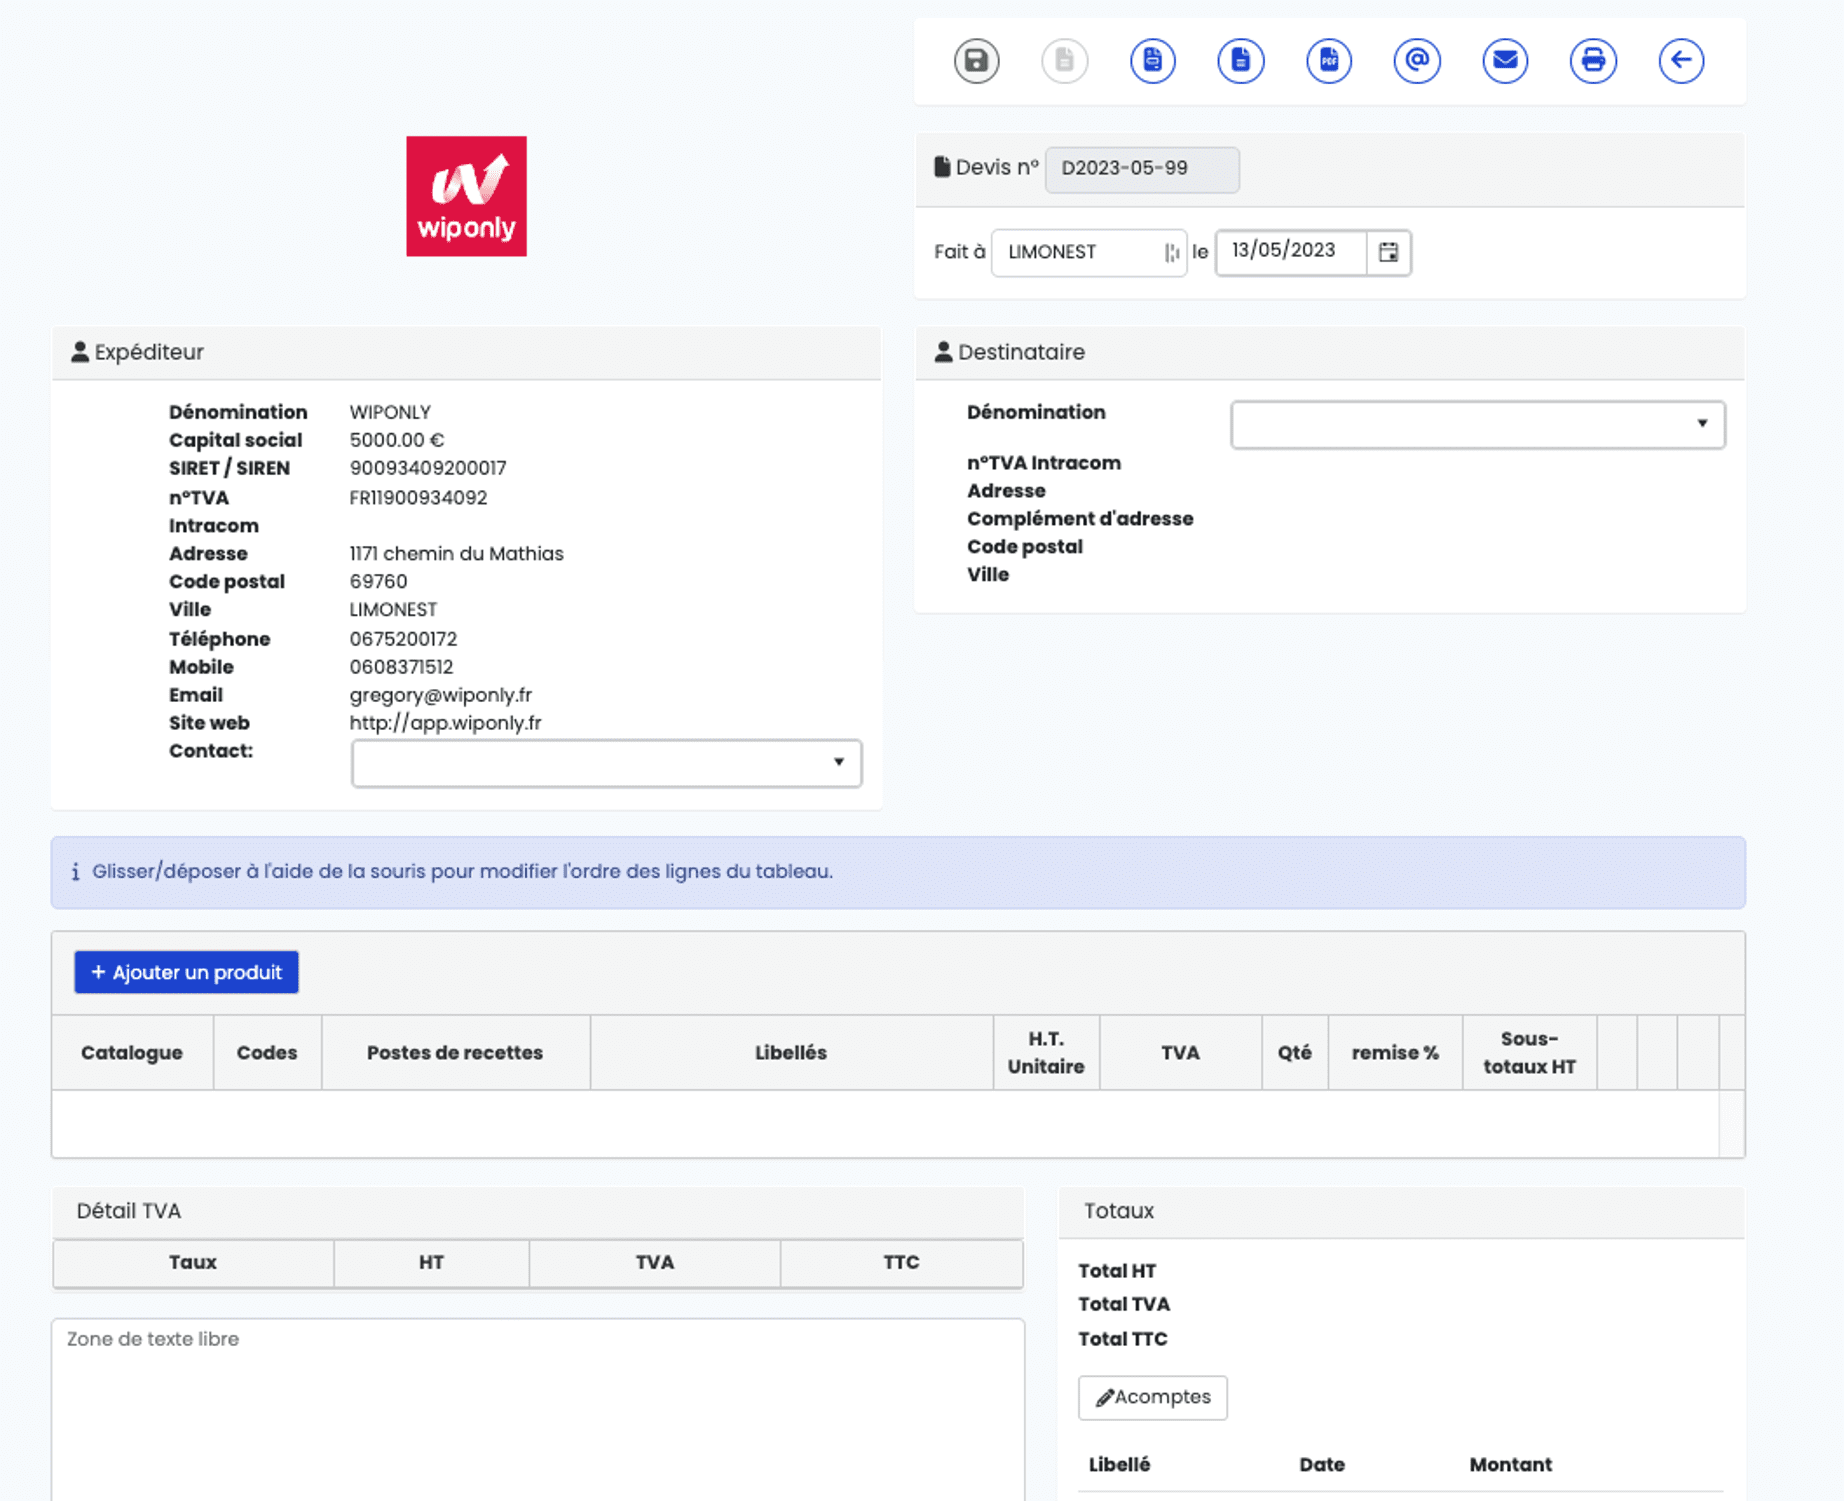Click the Acomptes button
This screenshot has width=1845, height=1502.
click(1152, 1397)
